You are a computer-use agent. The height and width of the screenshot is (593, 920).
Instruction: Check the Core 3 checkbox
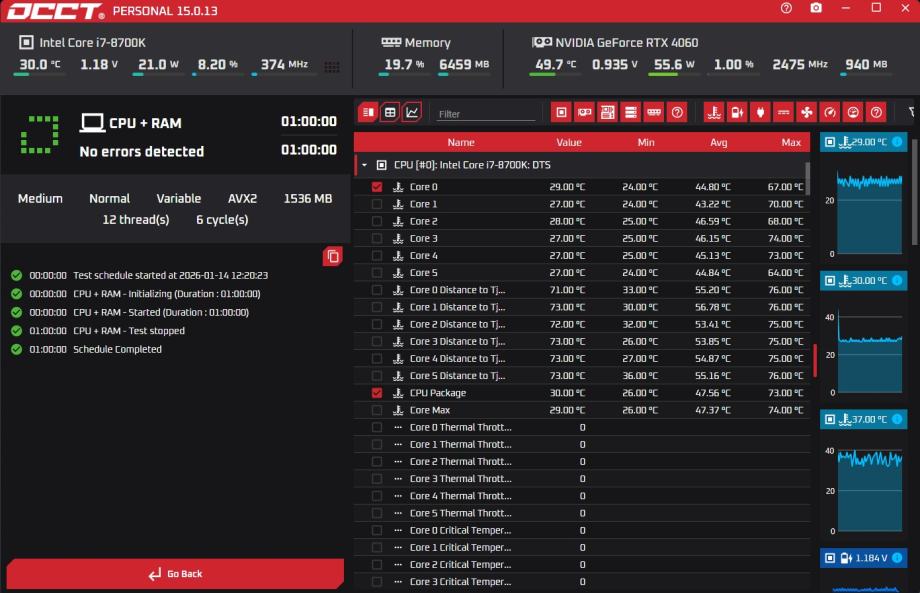pos(377,238)
